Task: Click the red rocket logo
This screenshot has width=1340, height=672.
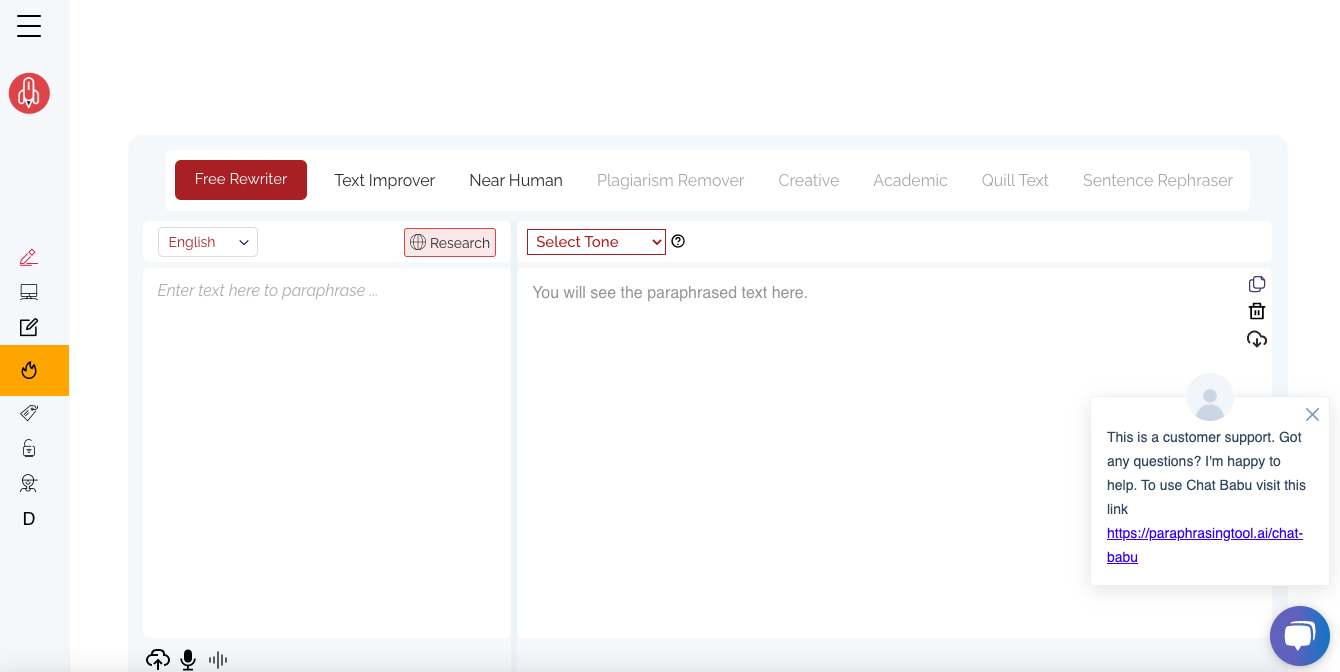Action: coord(29,93)
